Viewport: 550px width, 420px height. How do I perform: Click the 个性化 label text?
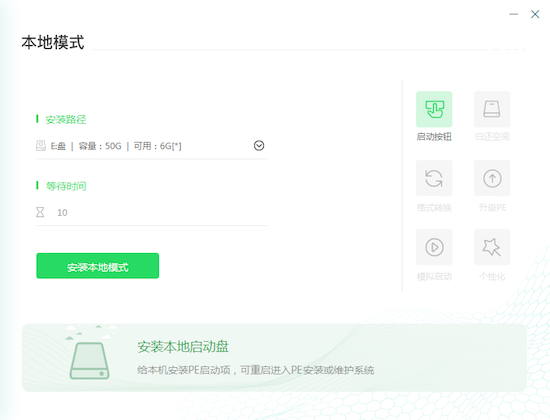click(x=492, y=276)
